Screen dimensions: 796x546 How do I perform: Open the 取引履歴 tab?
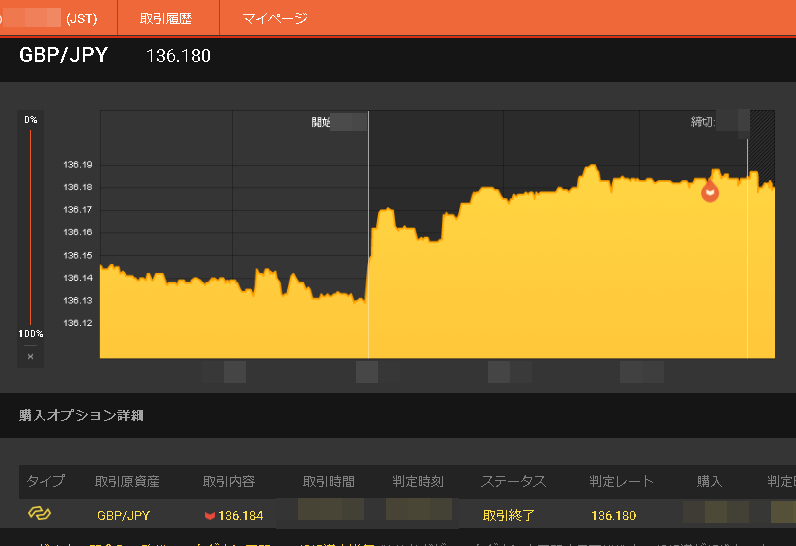[x=165, y=19]
